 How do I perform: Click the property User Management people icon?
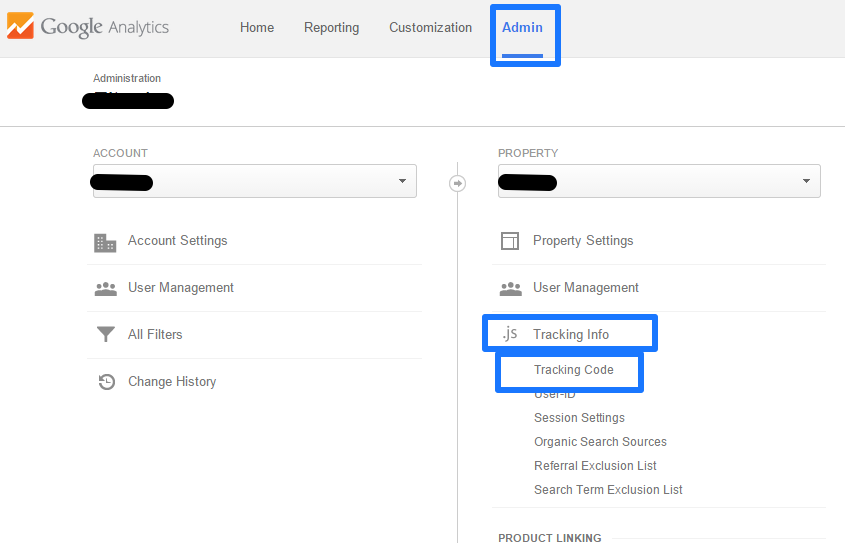tap(510, 289)
